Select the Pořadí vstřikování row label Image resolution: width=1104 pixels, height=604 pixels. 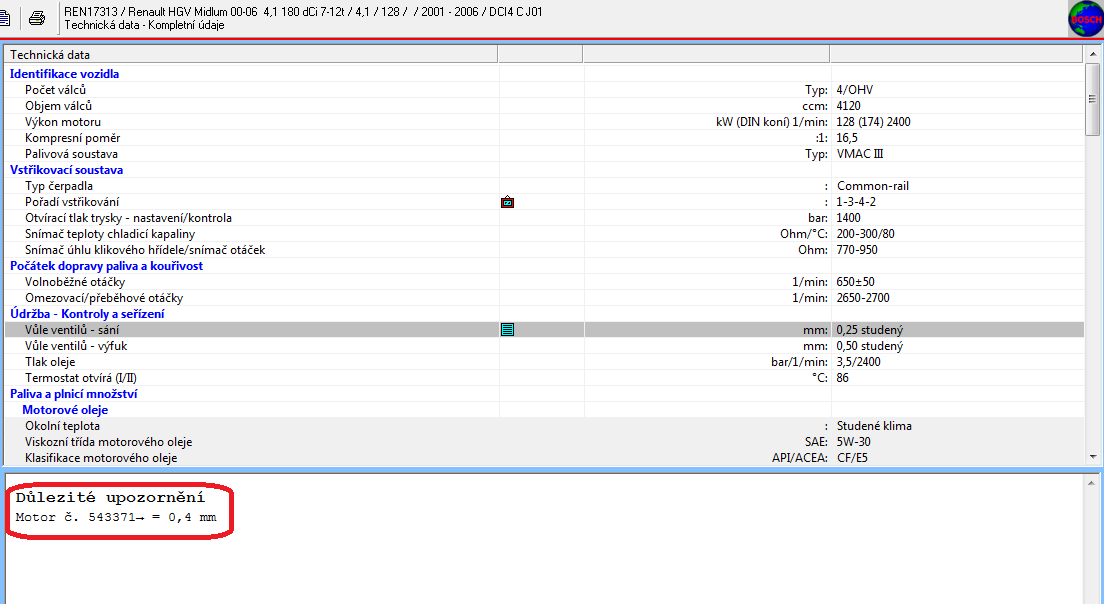point(72,202)
